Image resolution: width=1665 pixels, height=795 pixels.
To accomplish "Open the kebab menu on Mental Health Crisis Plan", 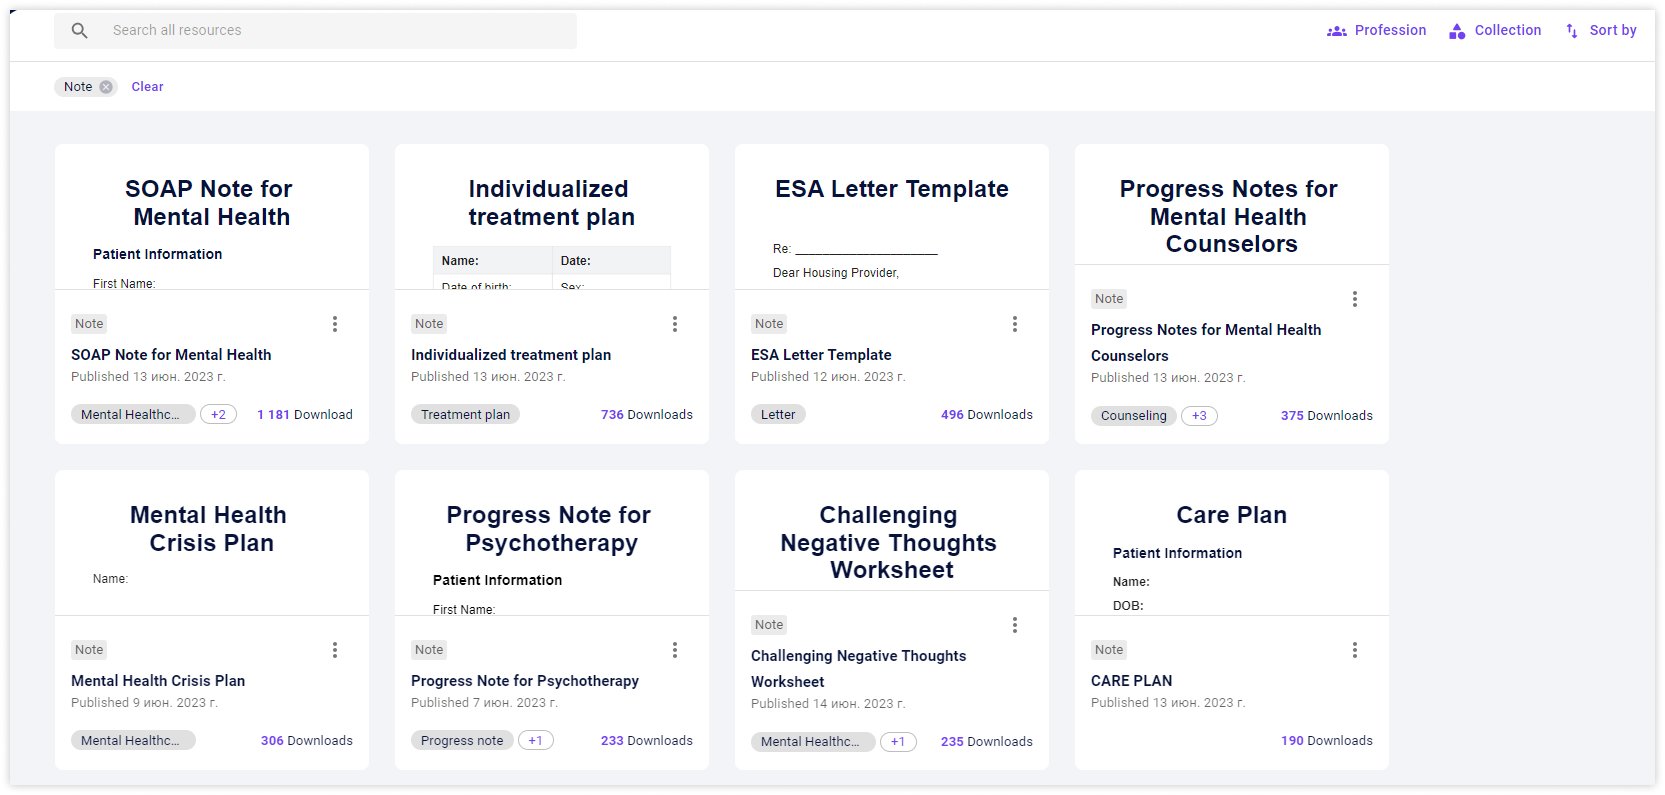I will pyautogui.click(x=335, y=649).
